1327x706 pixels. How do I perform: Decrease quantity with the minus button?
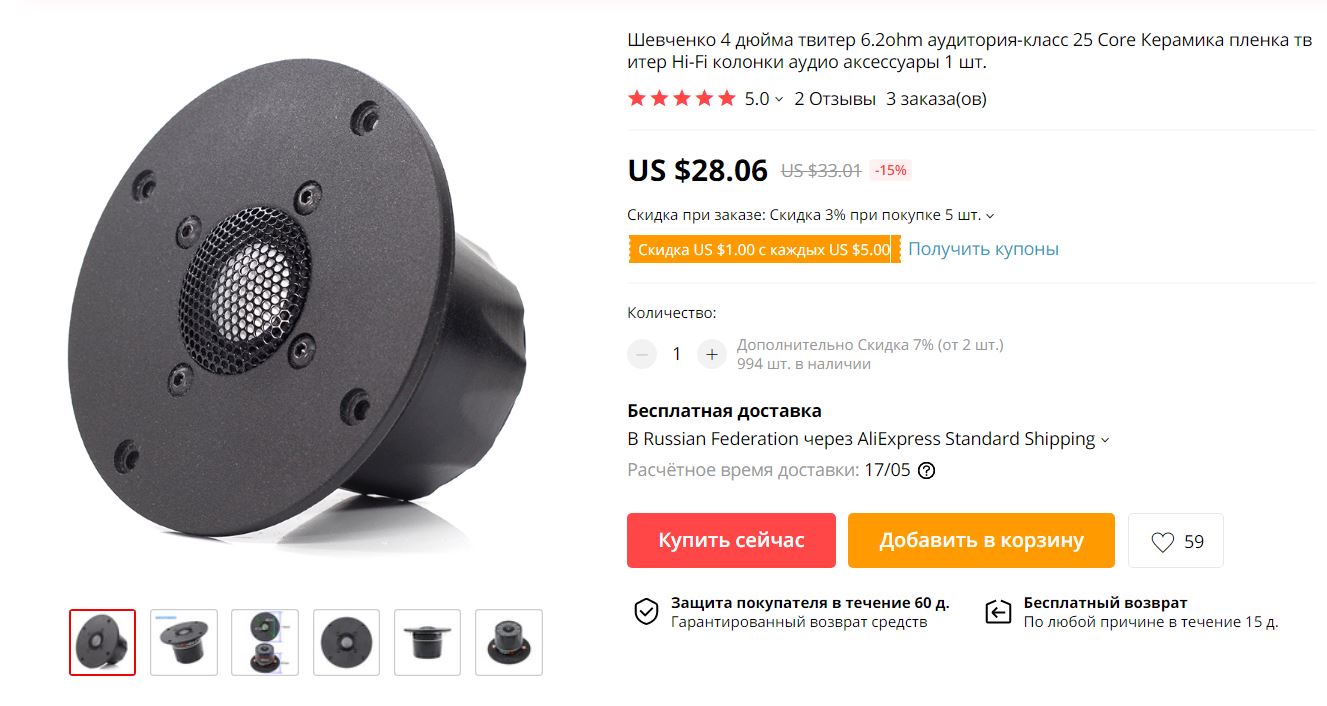coord(642,354)
